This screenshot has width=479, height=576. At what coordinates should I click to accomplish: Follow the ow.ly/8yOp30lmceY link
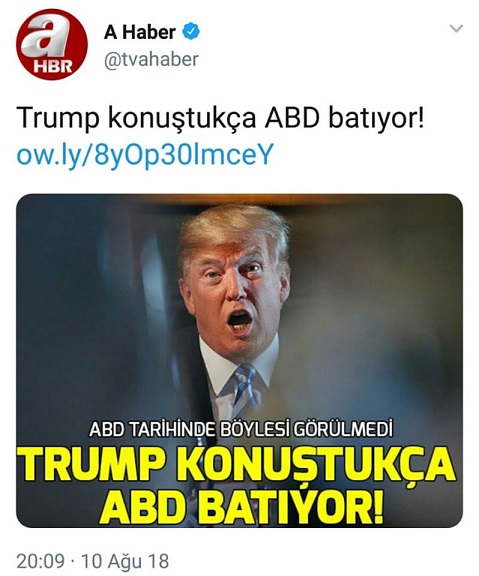(x=145, y=154)
